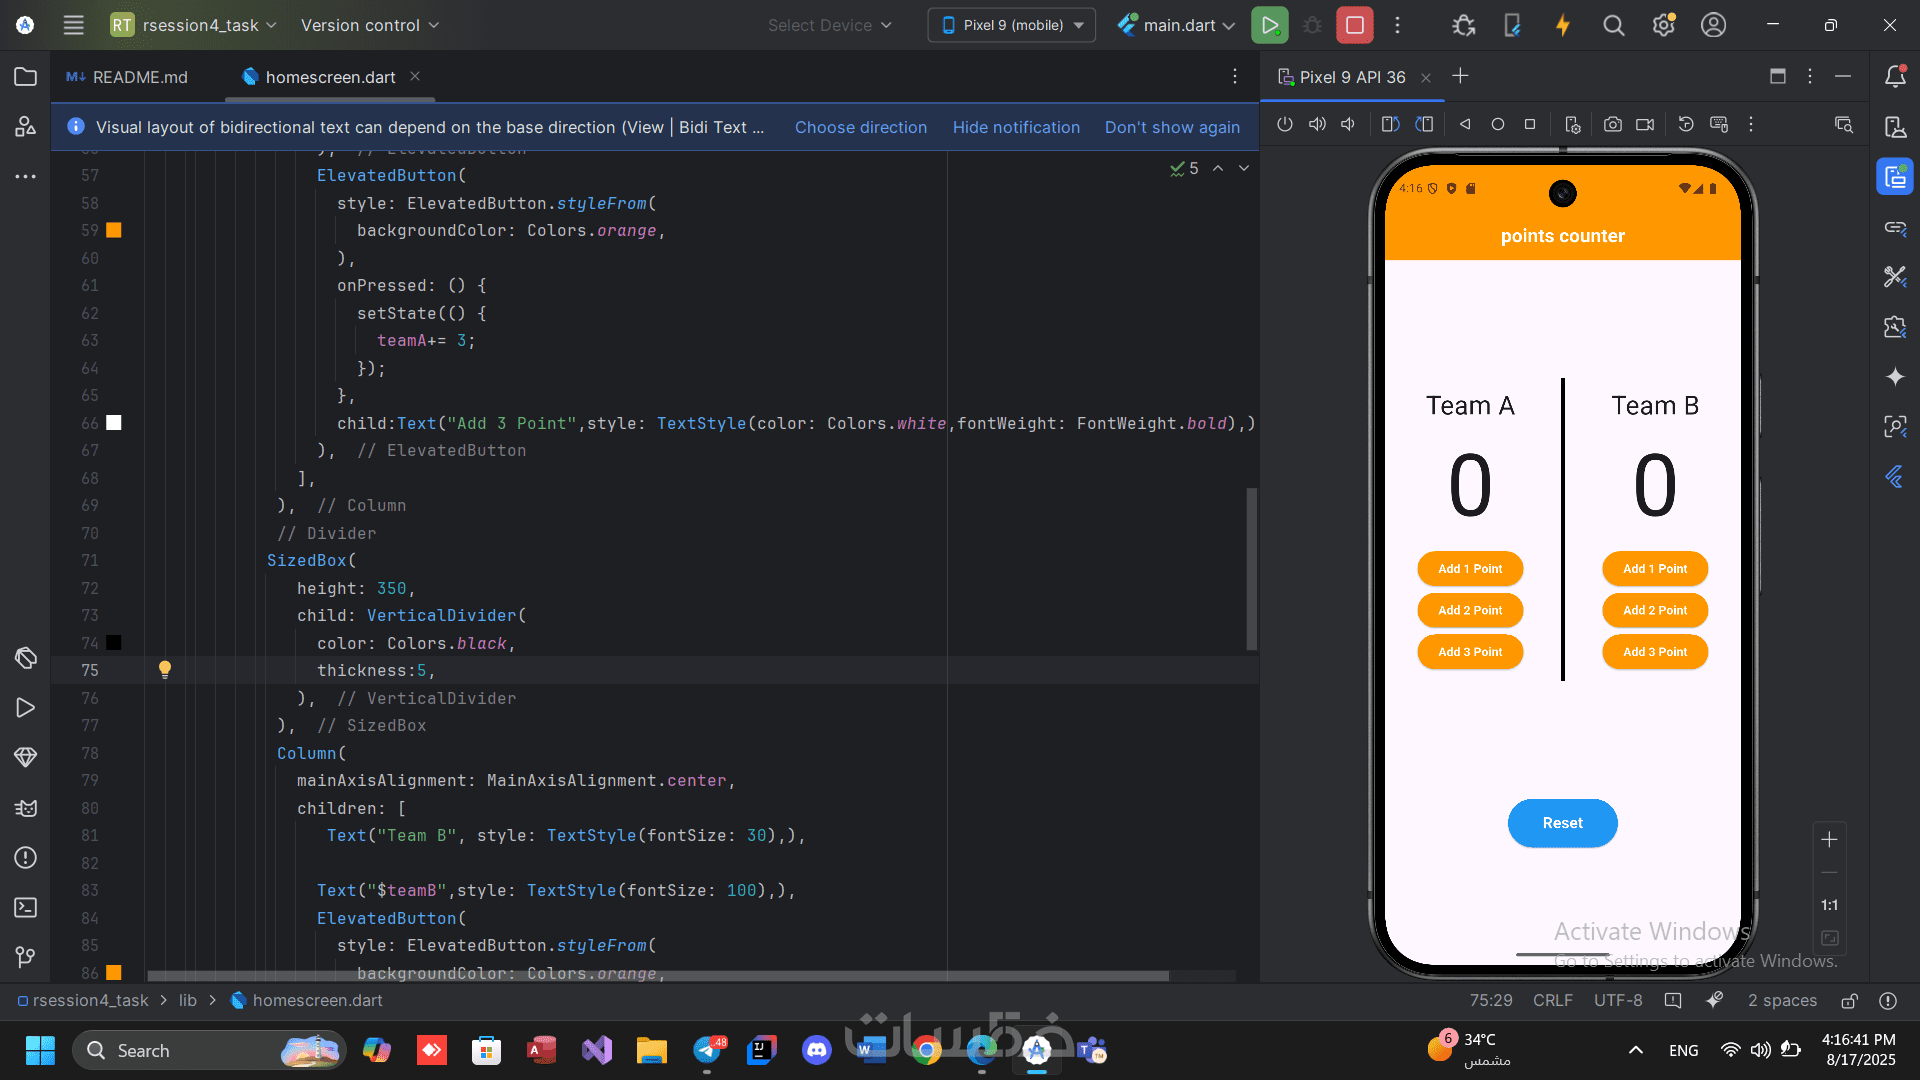This screenshot has width=1920, height=1080.
Task: Open Search Everywhere magnifier icon
Action: [1613, 25]
